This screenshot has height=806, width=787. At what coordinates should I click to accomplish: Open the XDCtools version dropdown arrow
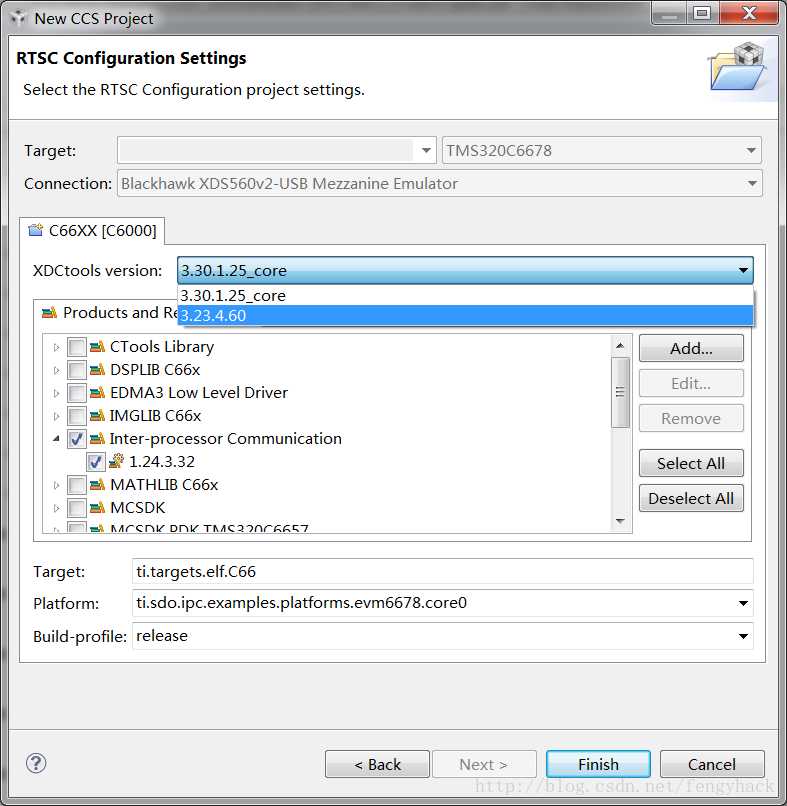(743, 270)
